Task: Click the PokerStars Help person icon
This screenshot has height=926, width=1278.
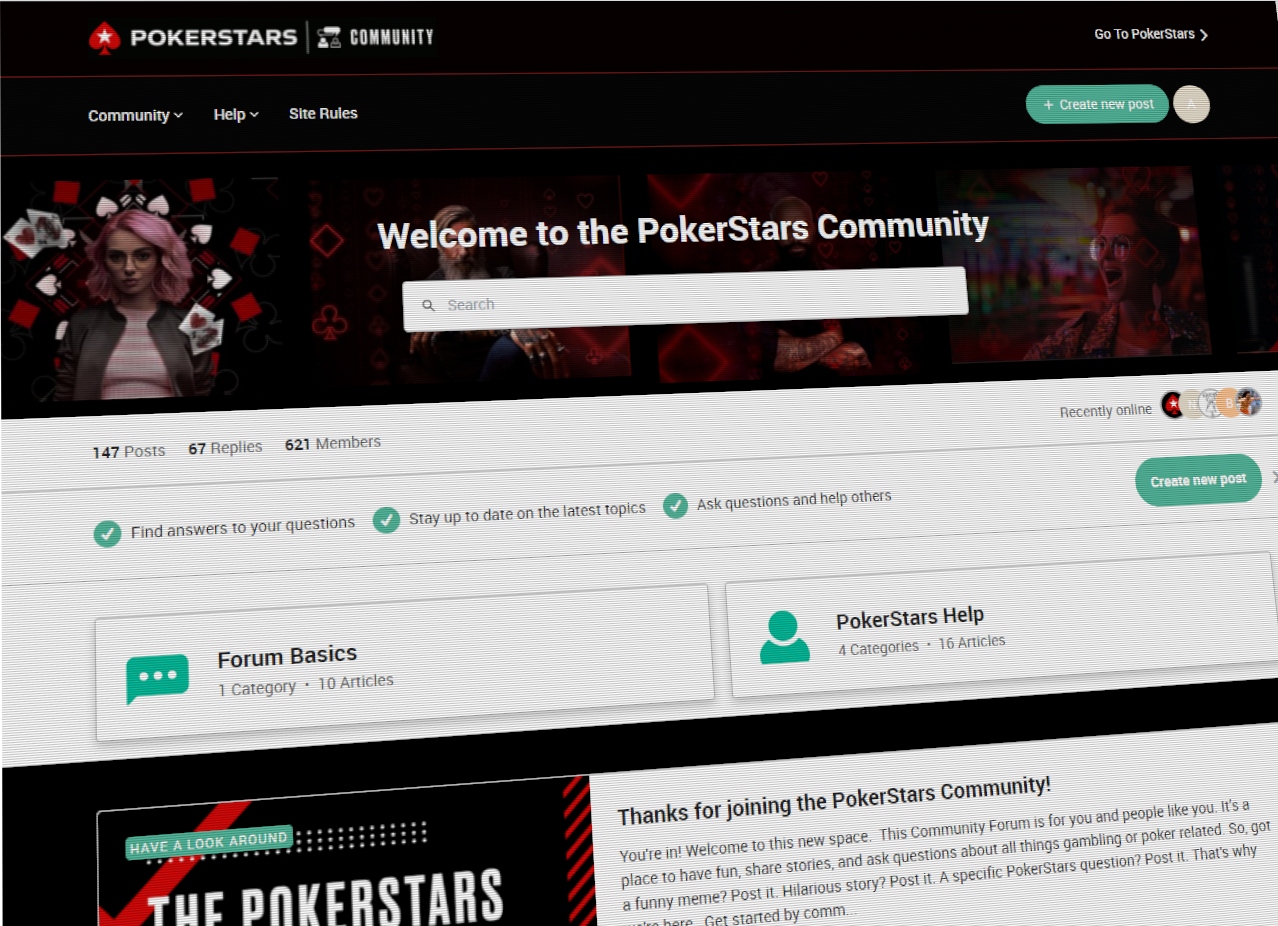Action: (785, 637)
